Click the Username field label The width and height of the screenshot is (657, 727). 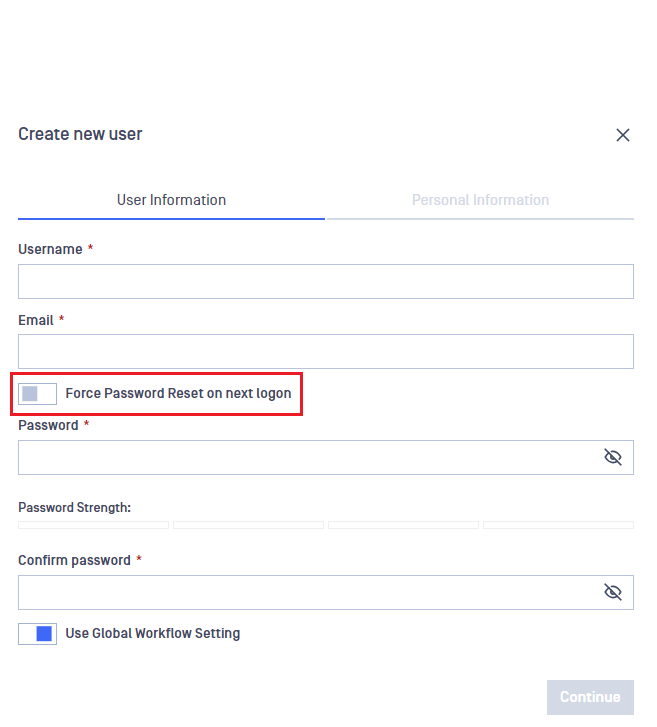tap(51, 249)
